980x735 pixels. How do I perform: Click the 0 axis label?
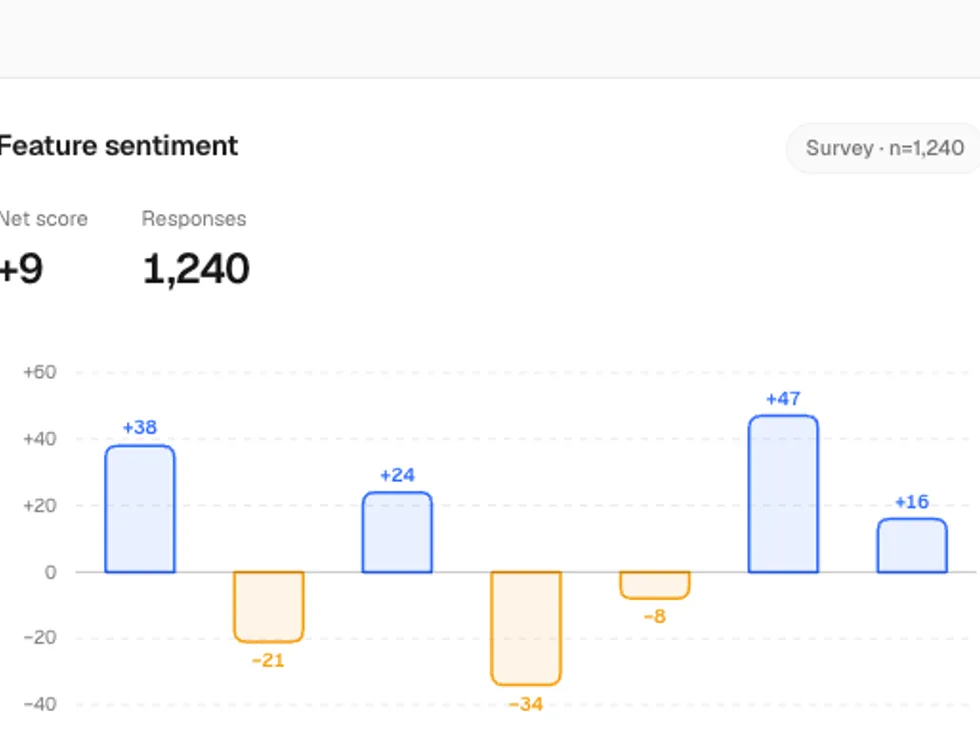[x=51, y=572]
